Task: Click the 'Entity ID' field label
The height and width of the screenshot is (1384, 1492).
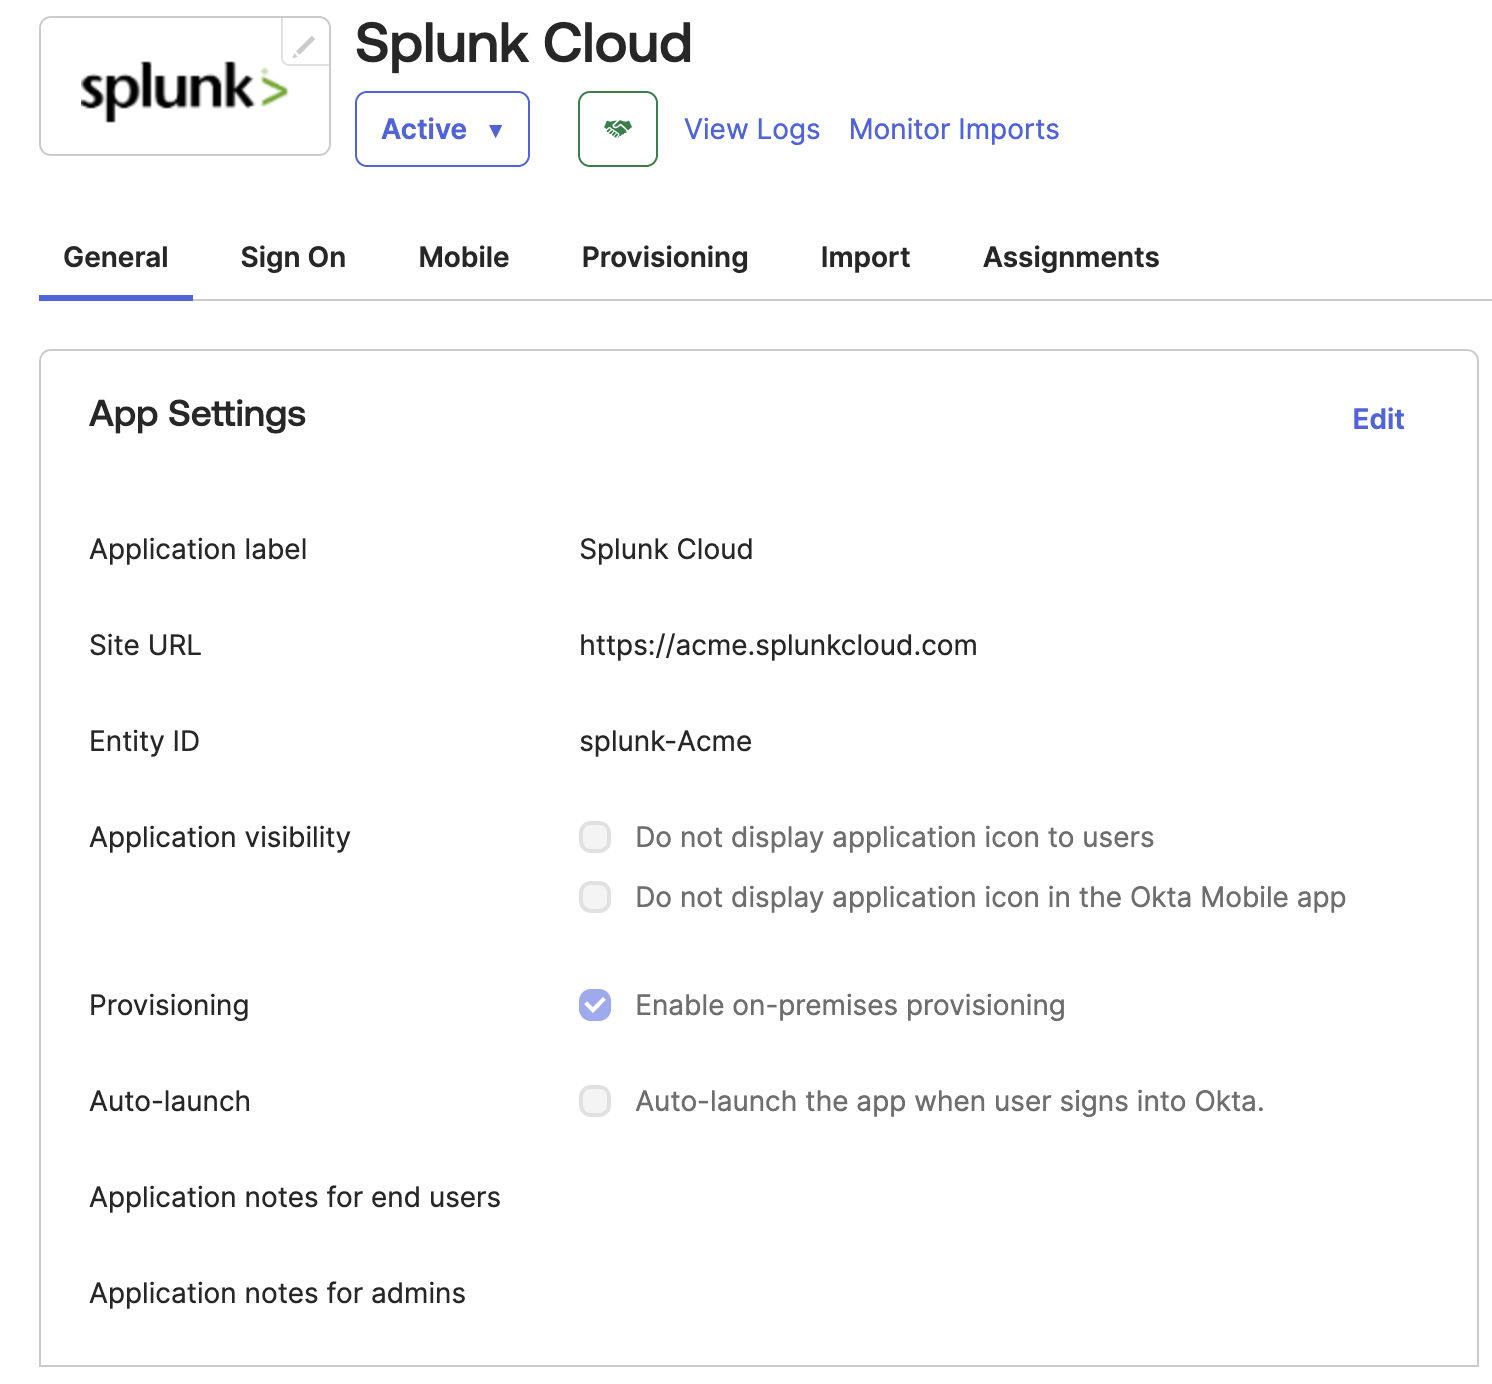Action: click(144, 741)
